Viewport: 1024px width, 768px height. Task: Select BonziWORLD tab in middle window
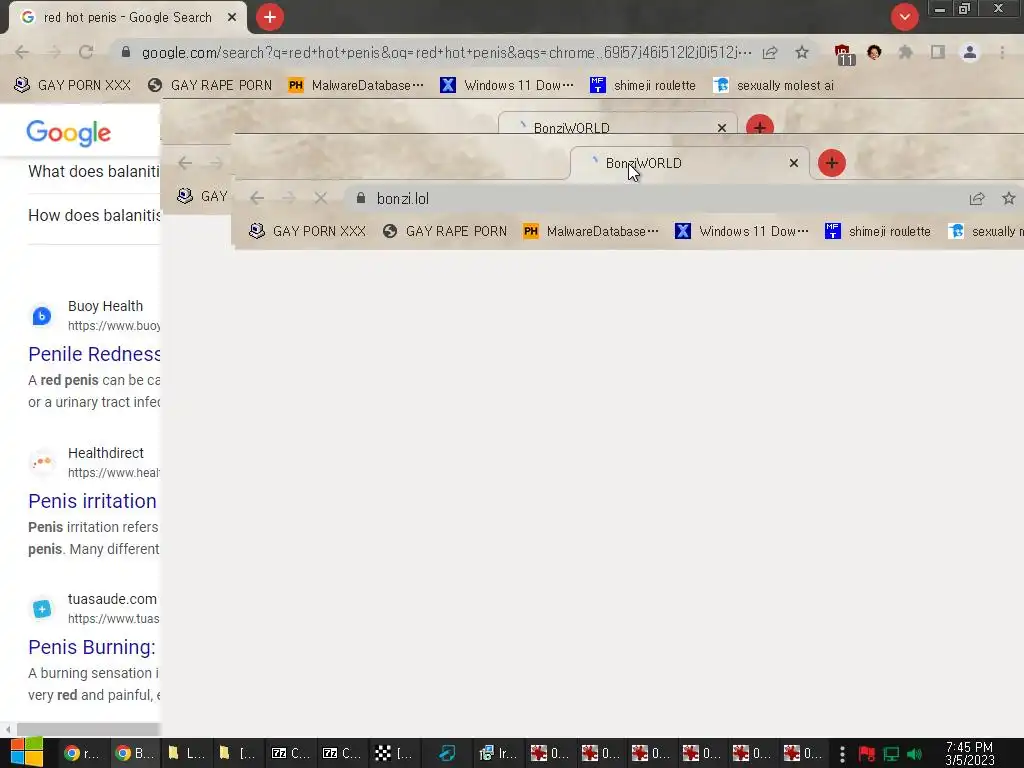pos(618,124)
